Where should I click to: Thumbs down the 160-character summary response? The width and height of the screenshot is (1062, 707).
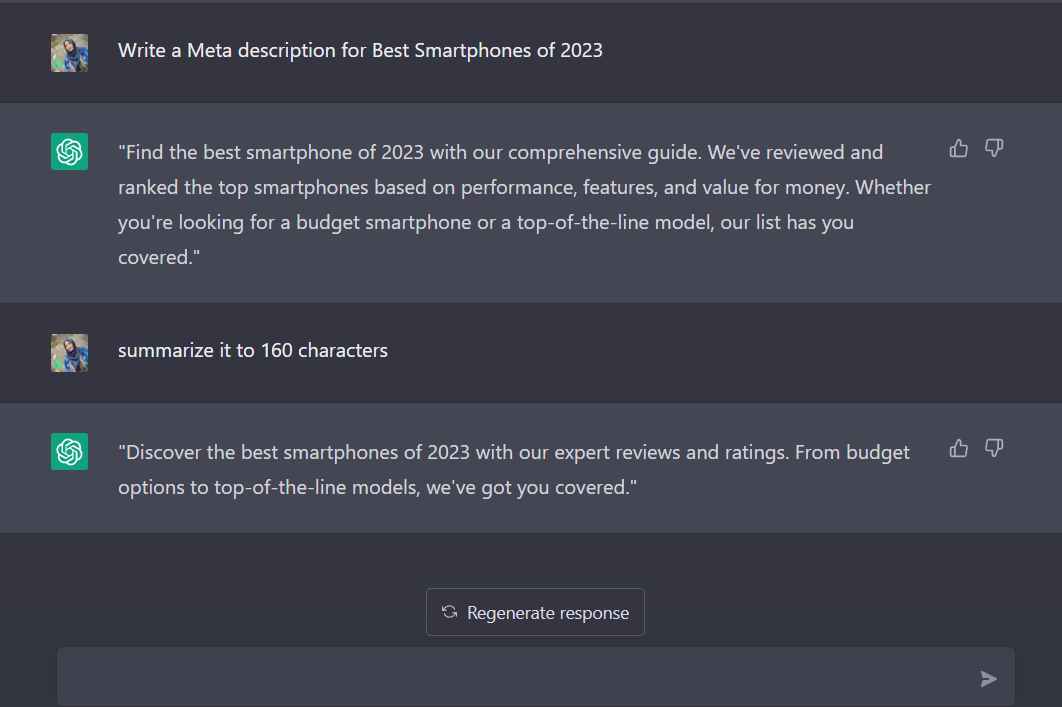pos(993,449)
